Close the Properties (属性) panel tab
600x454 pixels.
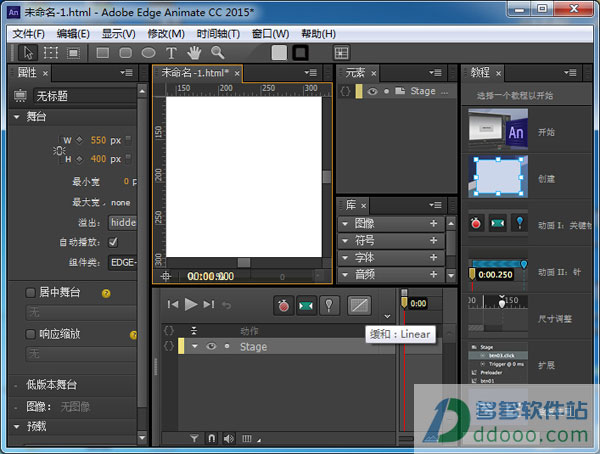45,73
